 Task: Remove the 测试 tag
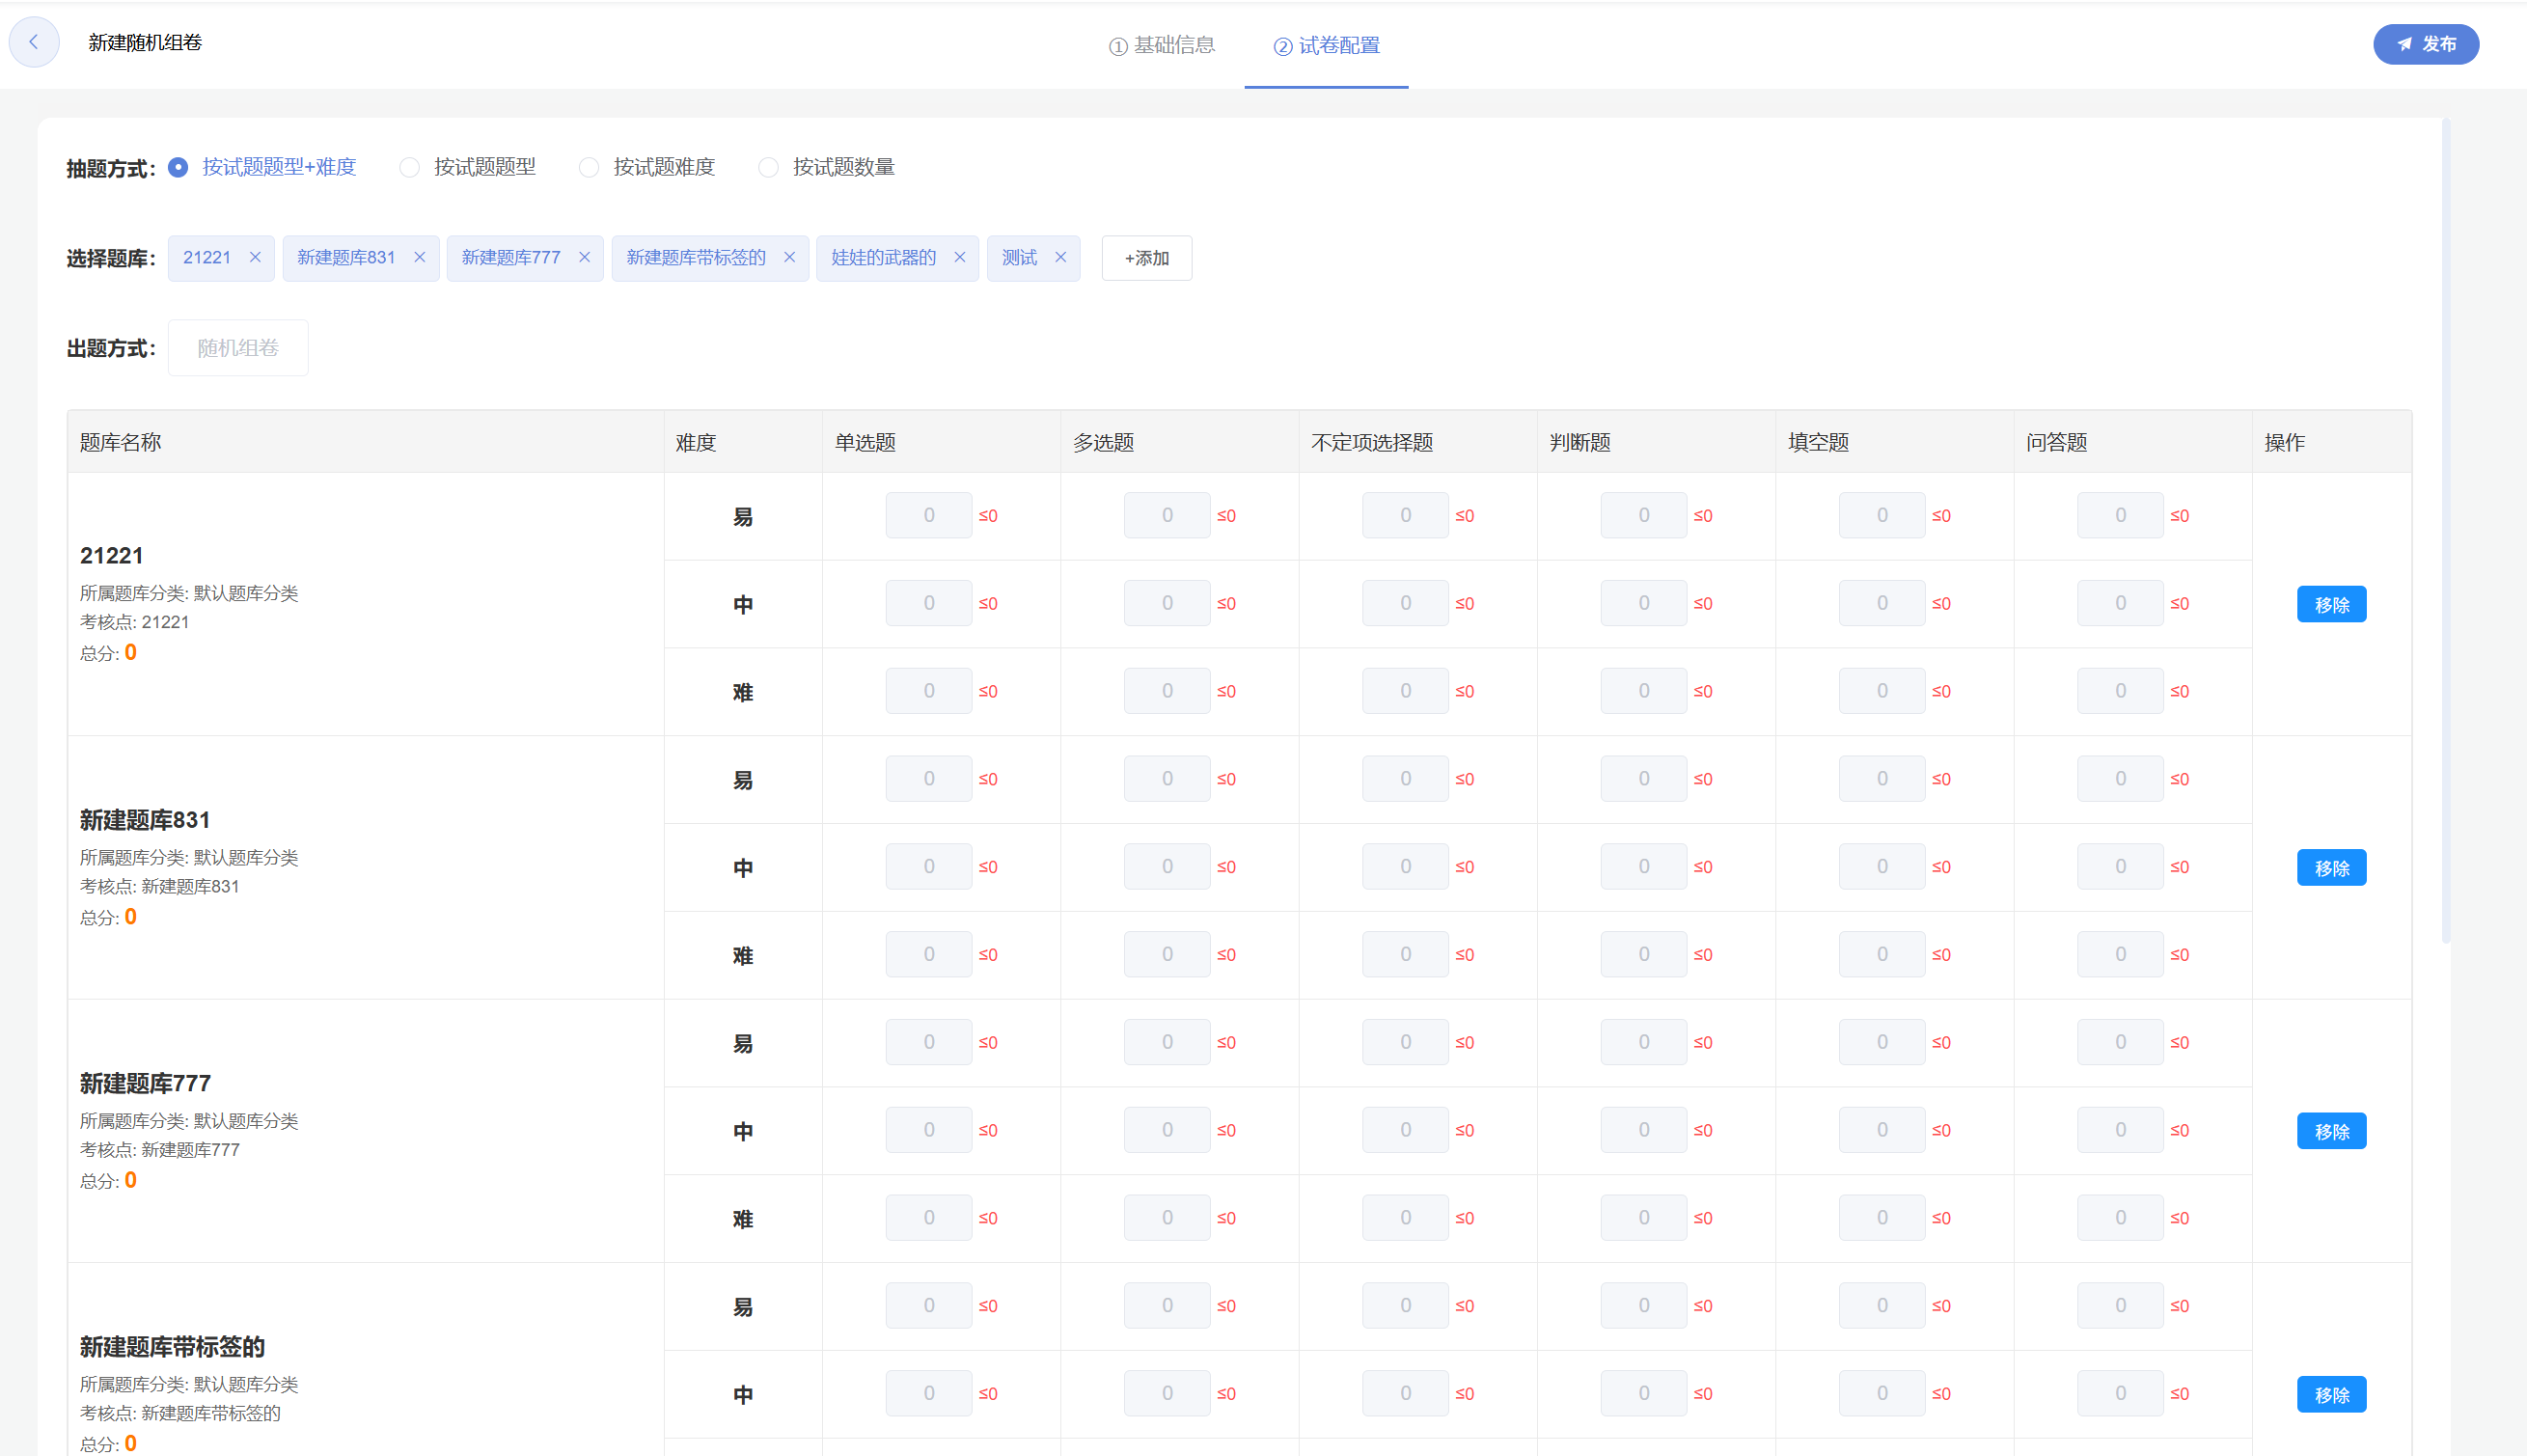(x=1062, y=257)
